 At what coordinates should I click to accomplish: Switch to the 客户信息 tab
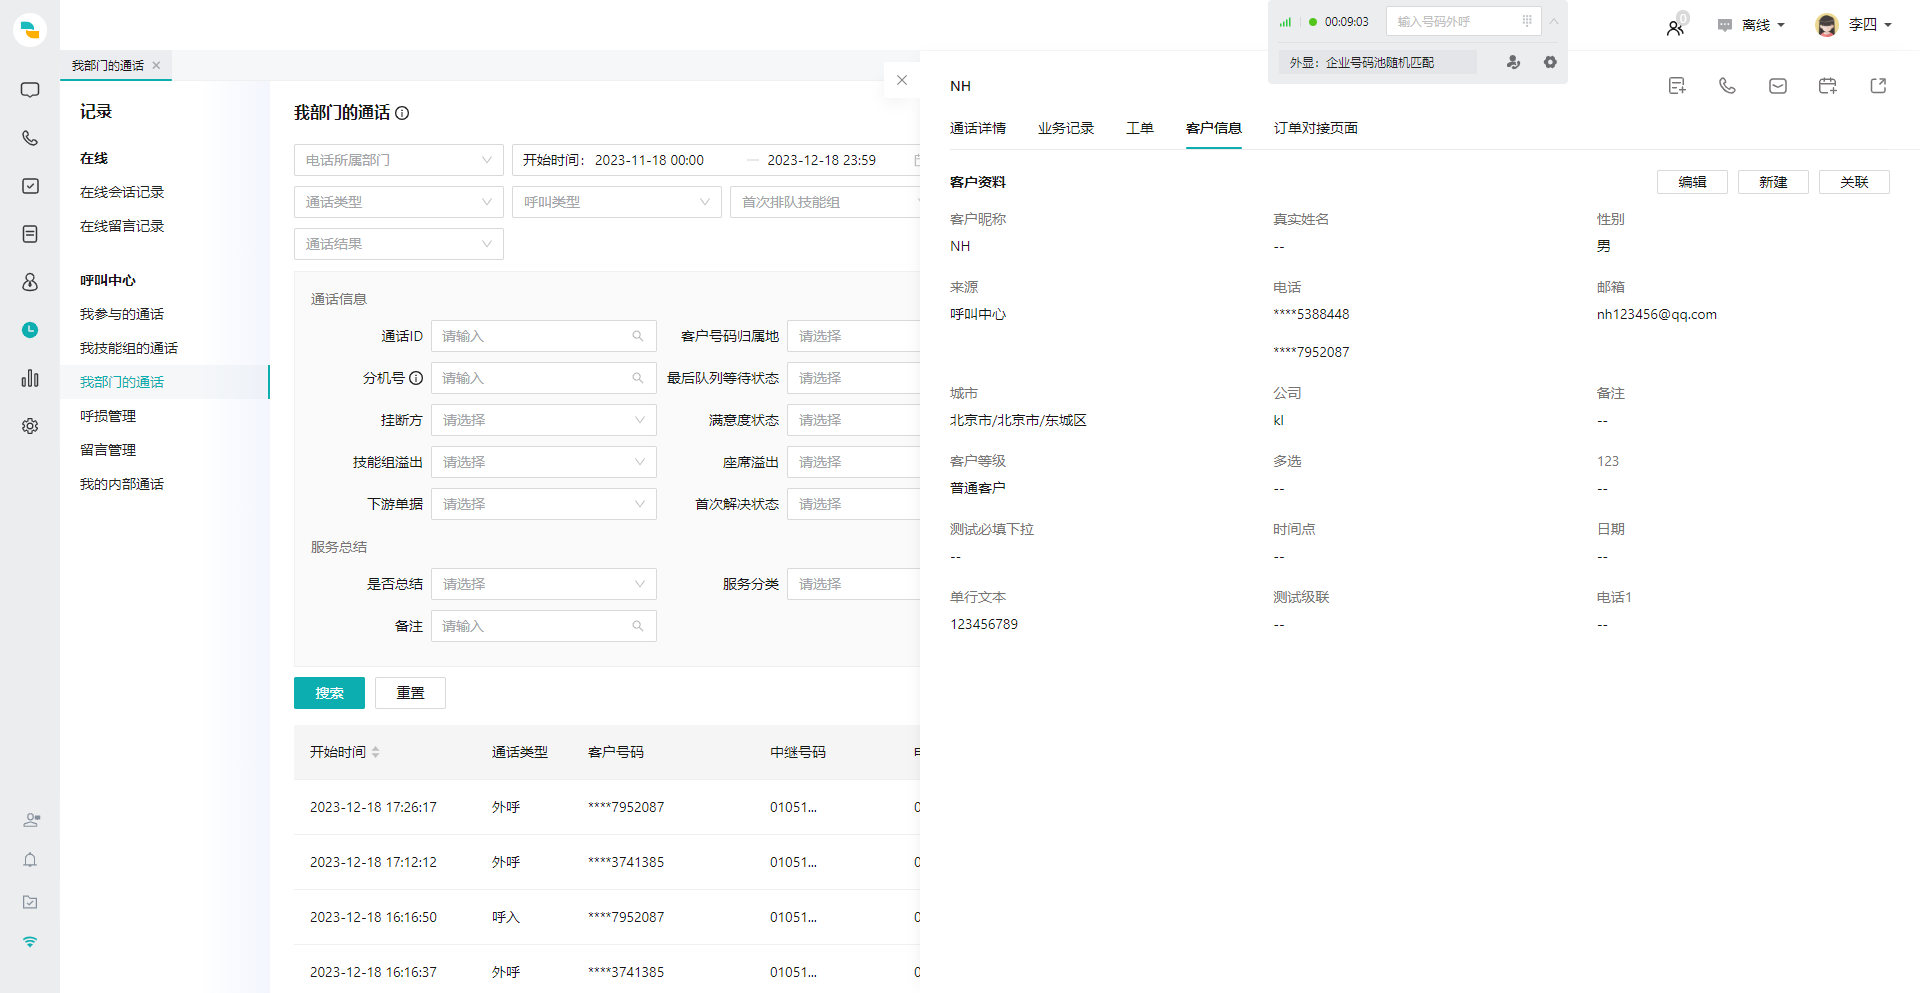[x=1214, y=128]
